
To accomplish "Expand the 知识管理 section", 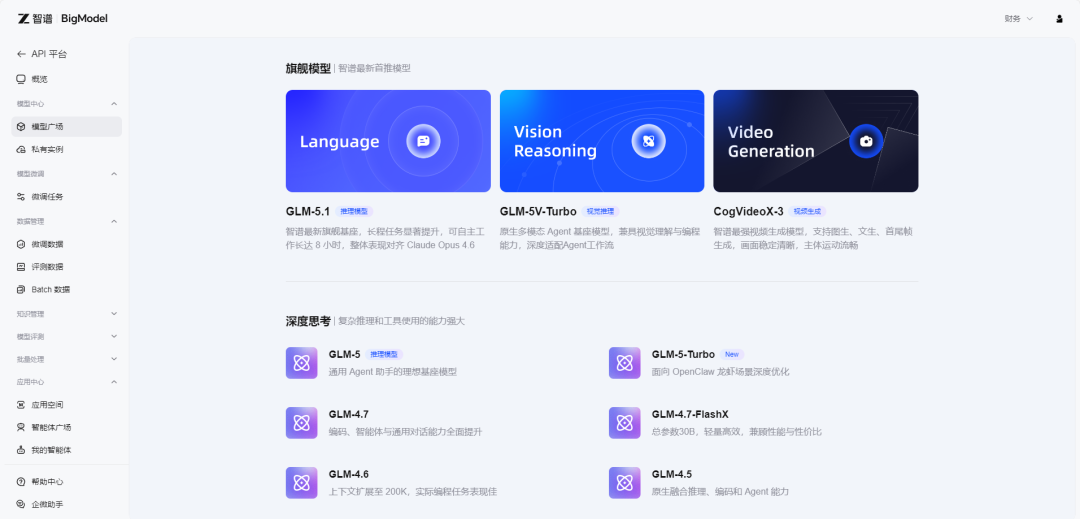I will 114,313.
